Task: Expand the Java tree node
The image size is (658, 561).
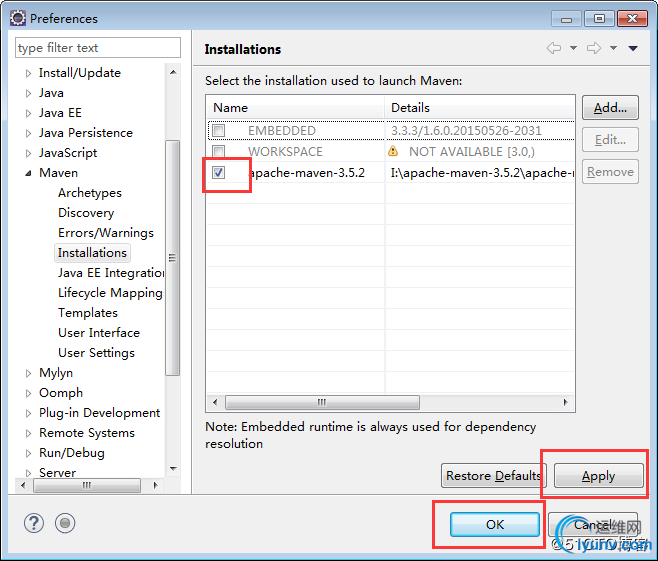Action: [x=28, y=93]
